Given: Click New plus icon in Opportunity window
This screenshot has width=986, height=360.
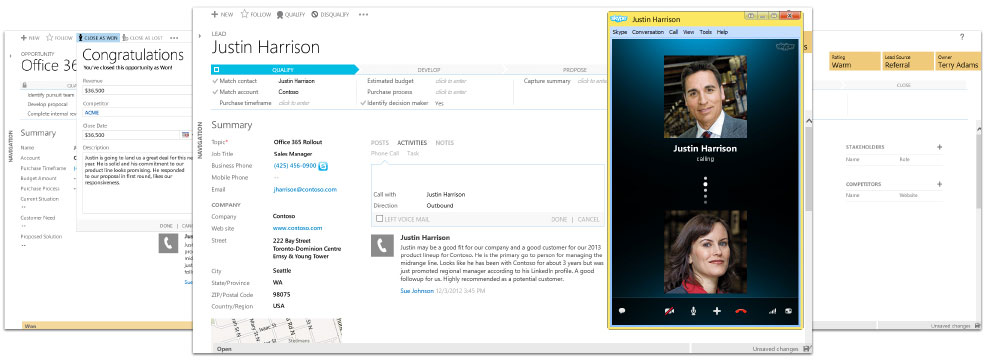Looking at the screenshot, I should click(x=24, y=38).
